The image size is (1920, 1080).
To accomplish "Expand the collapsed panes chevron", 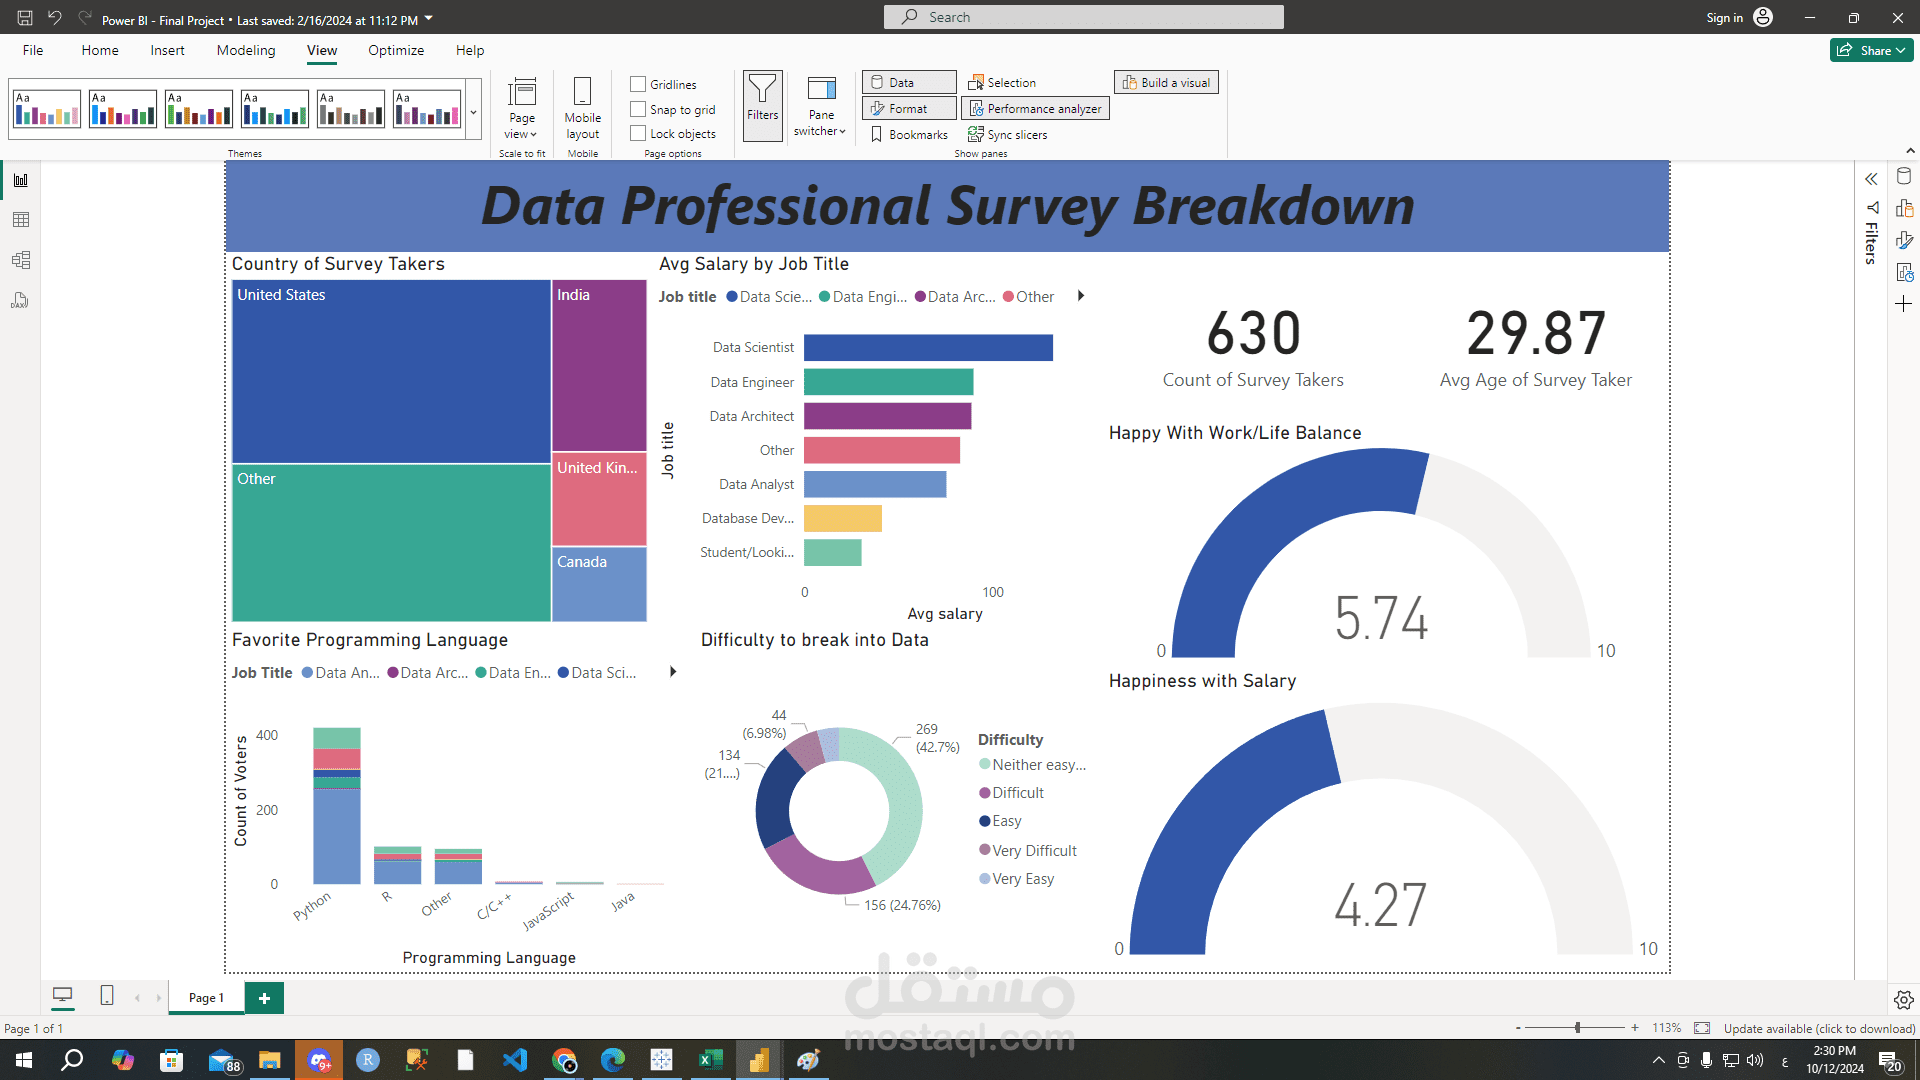I will (x=1871, y=179).
